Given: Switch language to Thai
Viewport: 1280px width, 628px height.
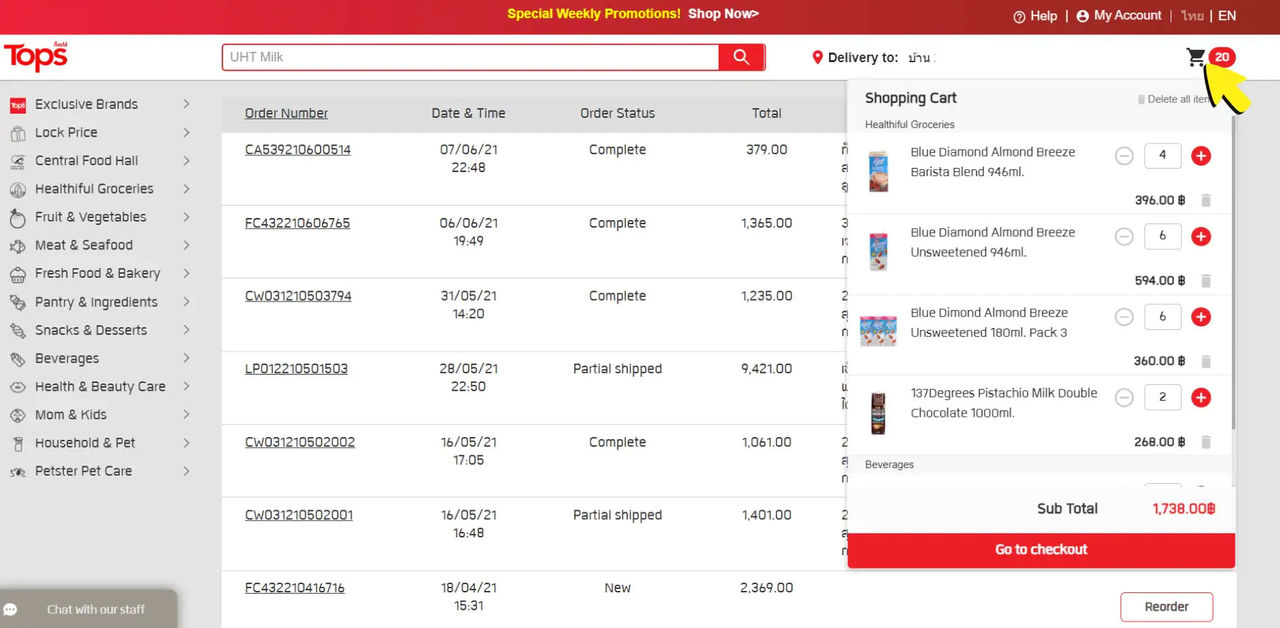Looking at the screenshot, I should (1192, 16).
